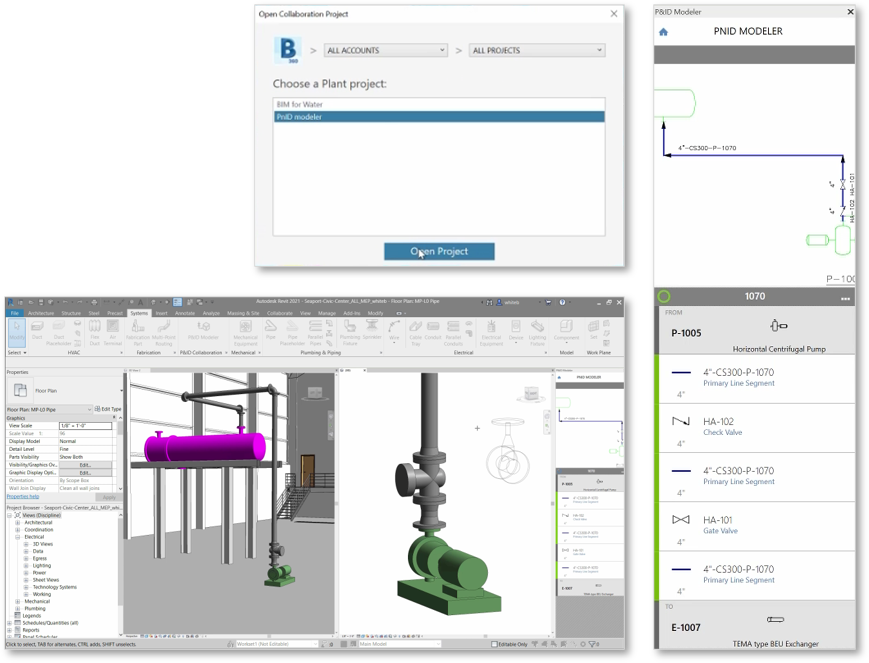The image size is (869, 663).
Task: Expand the Schedules/Quantities (all) node
Action: pos(9,623)
